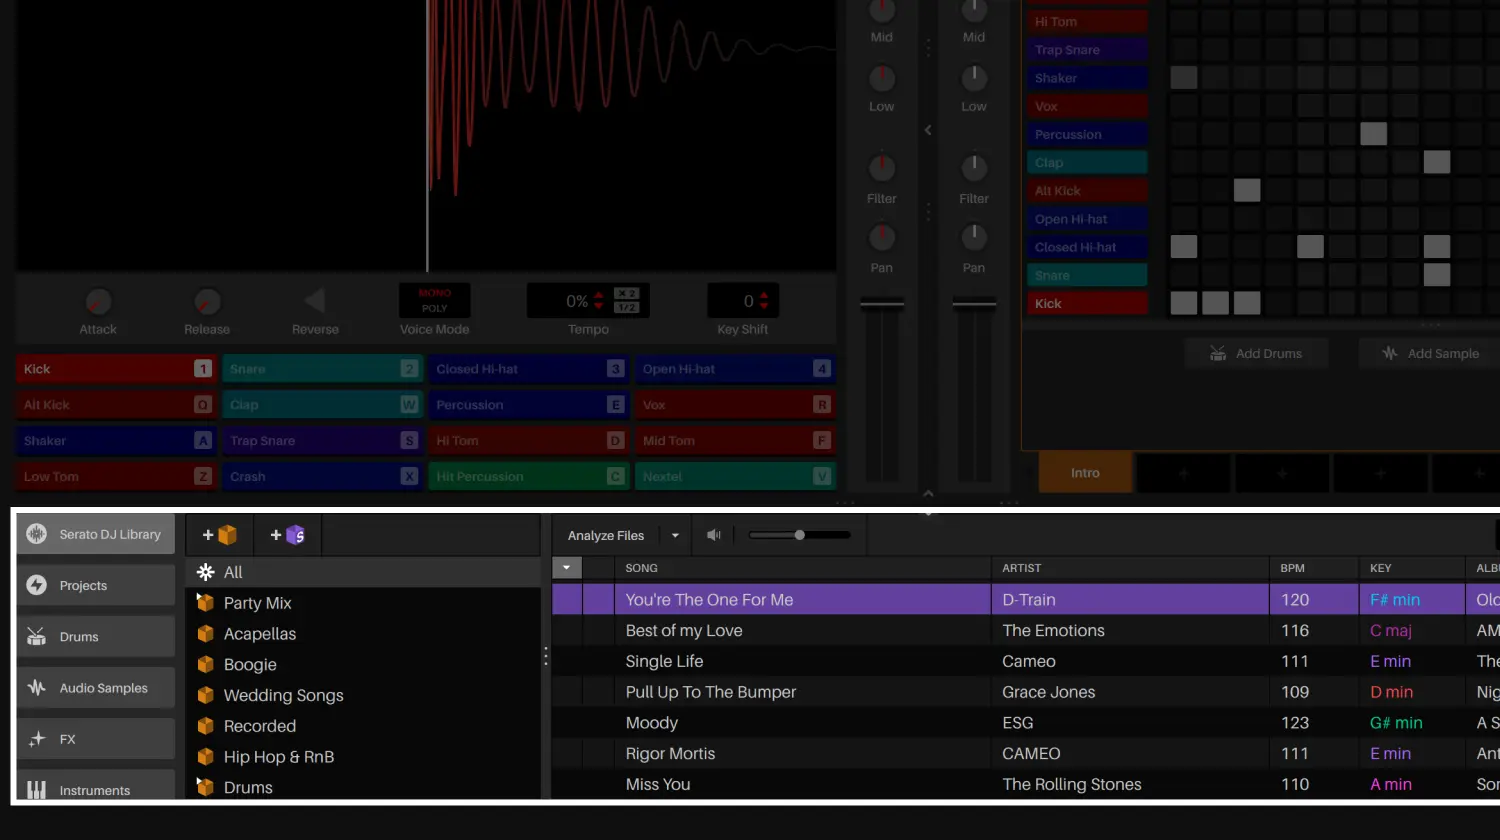Click the add Serato smart crate icon
The image size is (1500, 840).
click(288, 535)
